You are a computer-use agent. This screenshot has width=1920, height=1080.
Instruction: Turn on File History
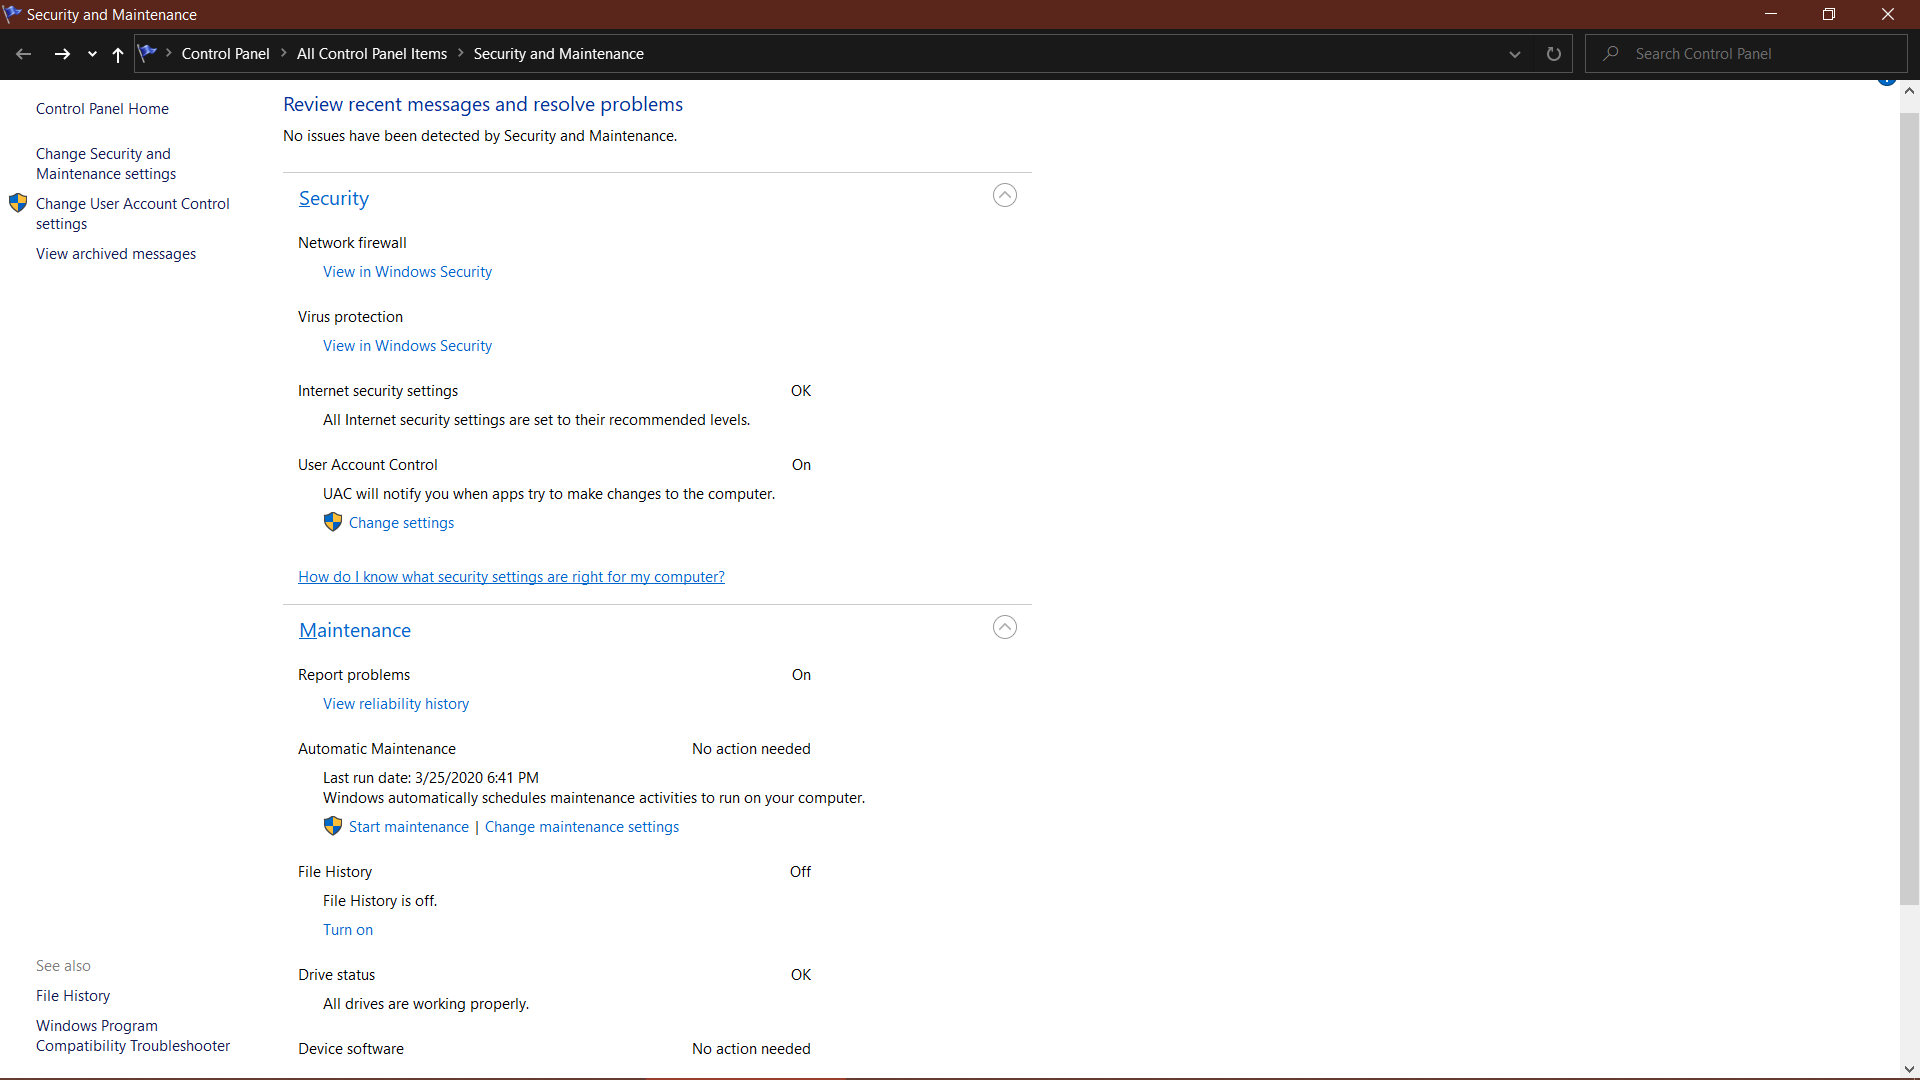(x=348, y=930)
